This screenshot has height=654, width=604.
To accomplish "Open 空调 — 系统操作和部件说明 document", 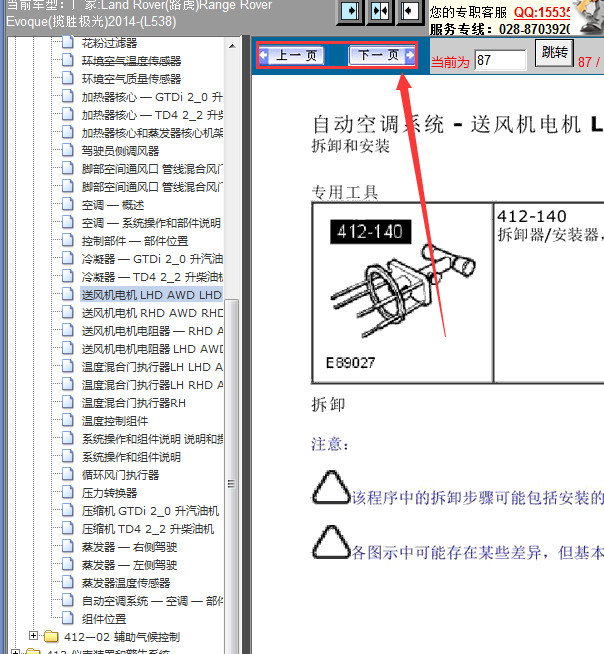I will 151,223.
